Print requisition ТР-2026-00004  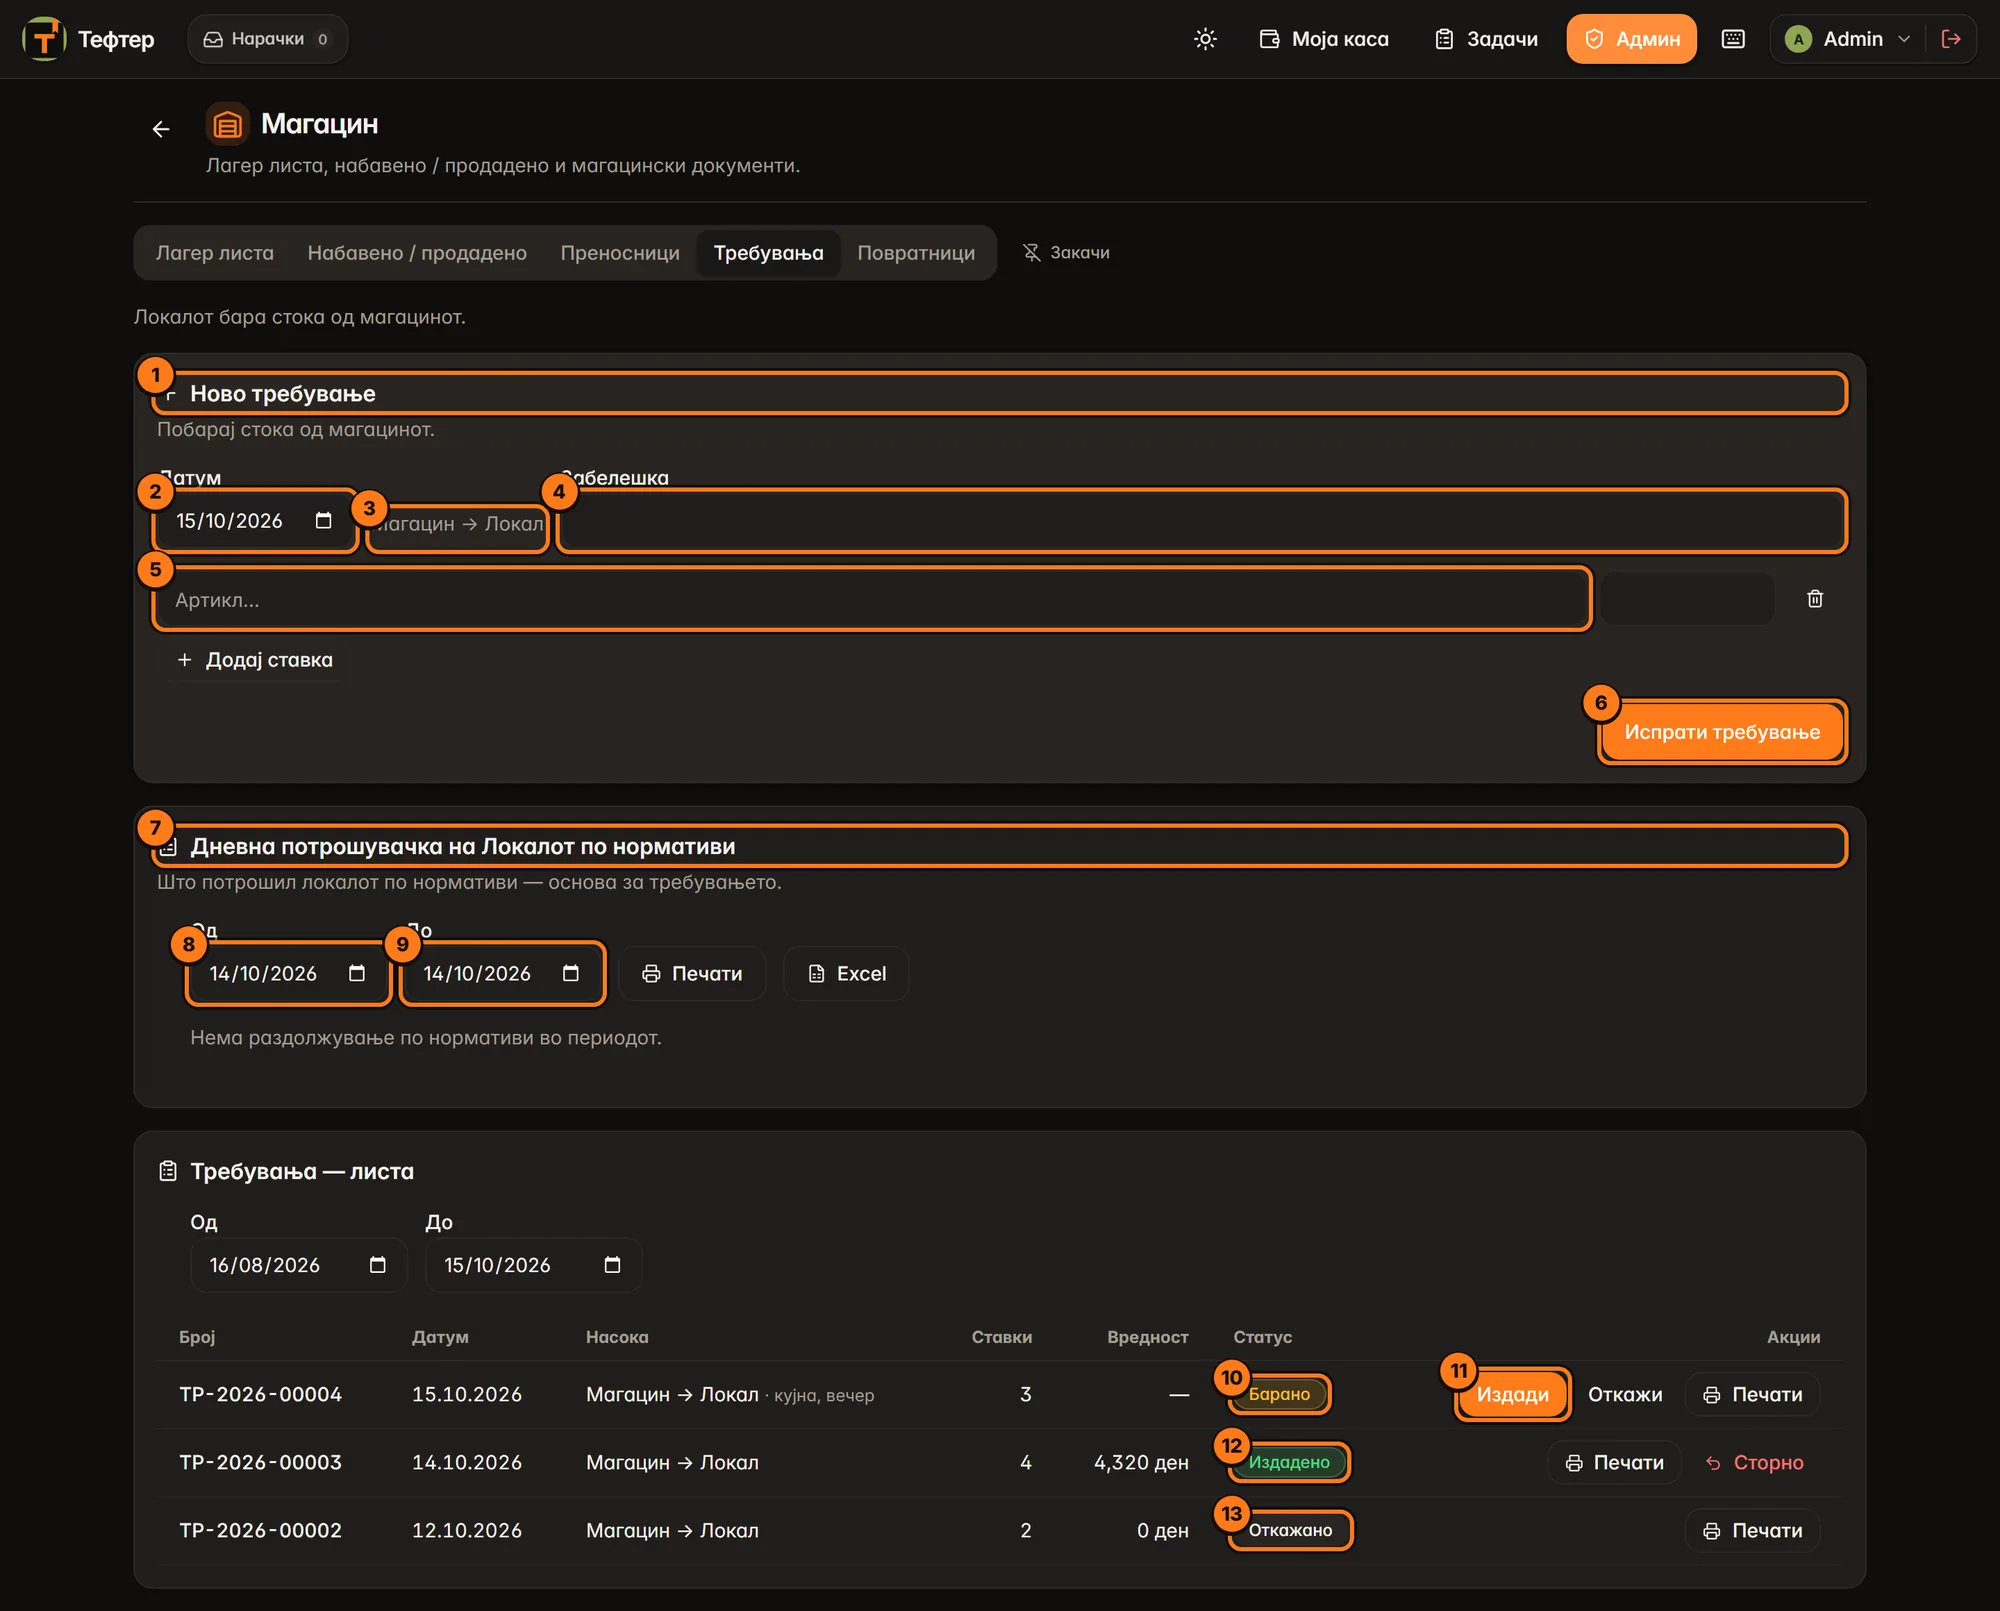coord(1753,1394)
